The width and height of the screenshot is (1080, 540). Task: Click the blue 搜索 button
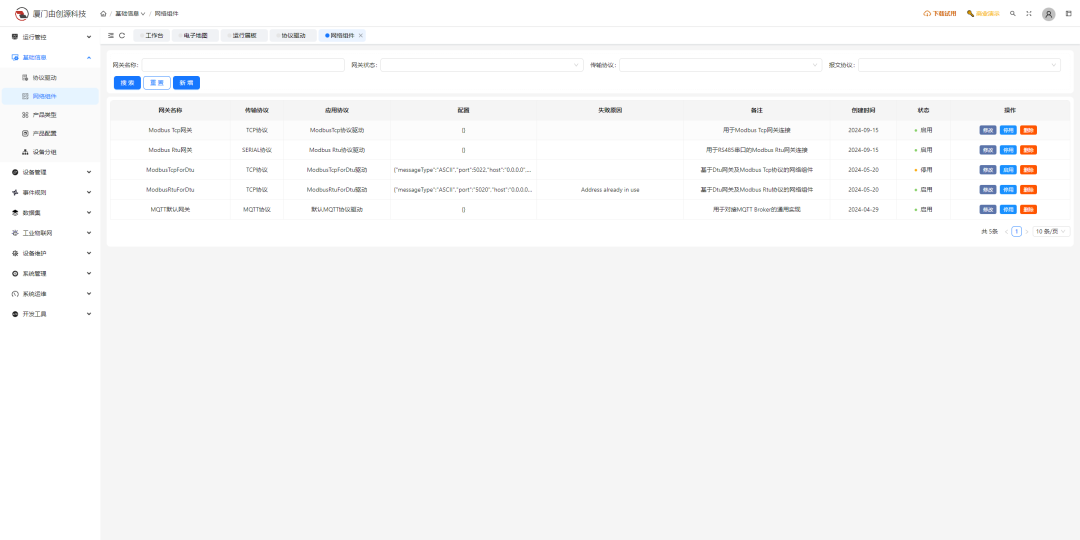(127, 83)
